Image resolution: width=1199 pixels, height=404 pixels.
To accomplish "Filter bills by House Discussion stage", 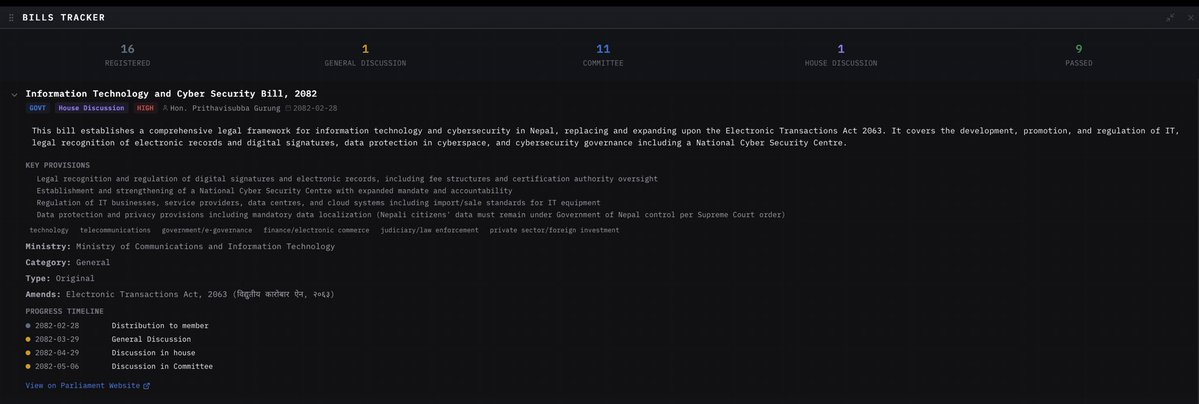I will click(x=840, y=55).
